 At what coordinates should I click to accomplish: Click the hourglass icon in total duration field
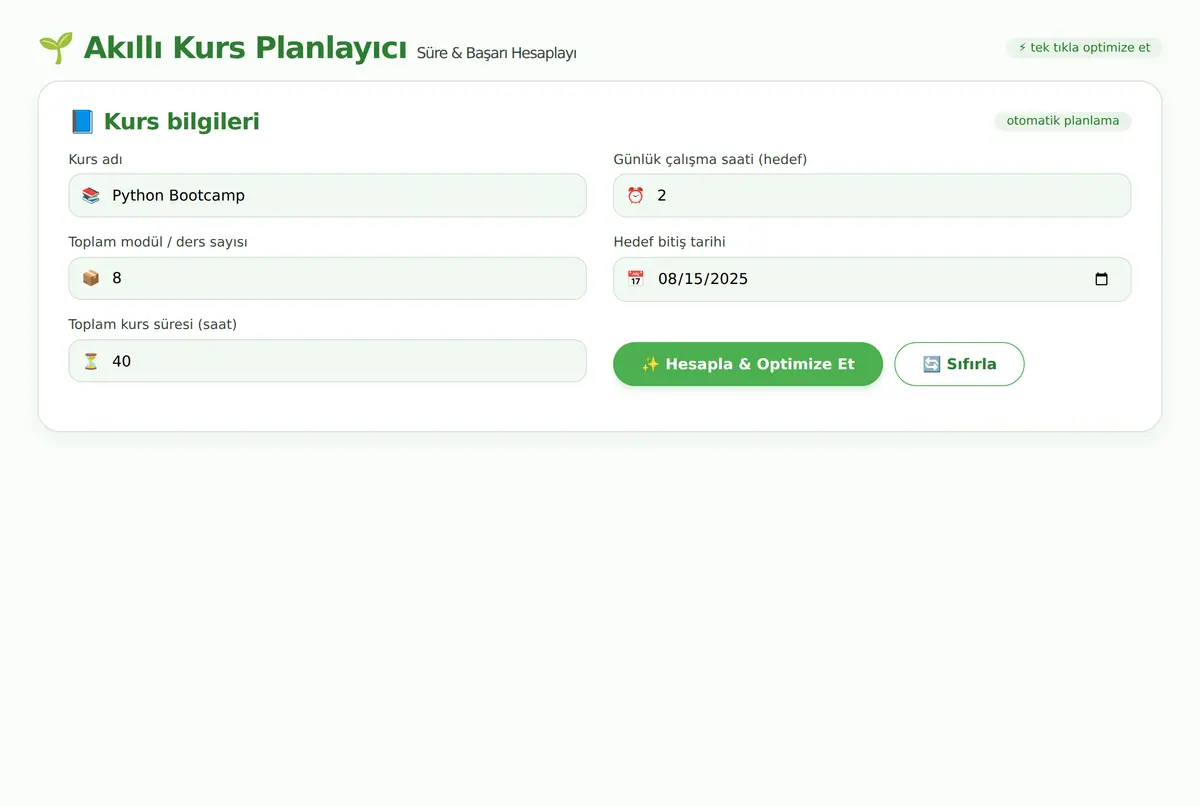point(91,361)
